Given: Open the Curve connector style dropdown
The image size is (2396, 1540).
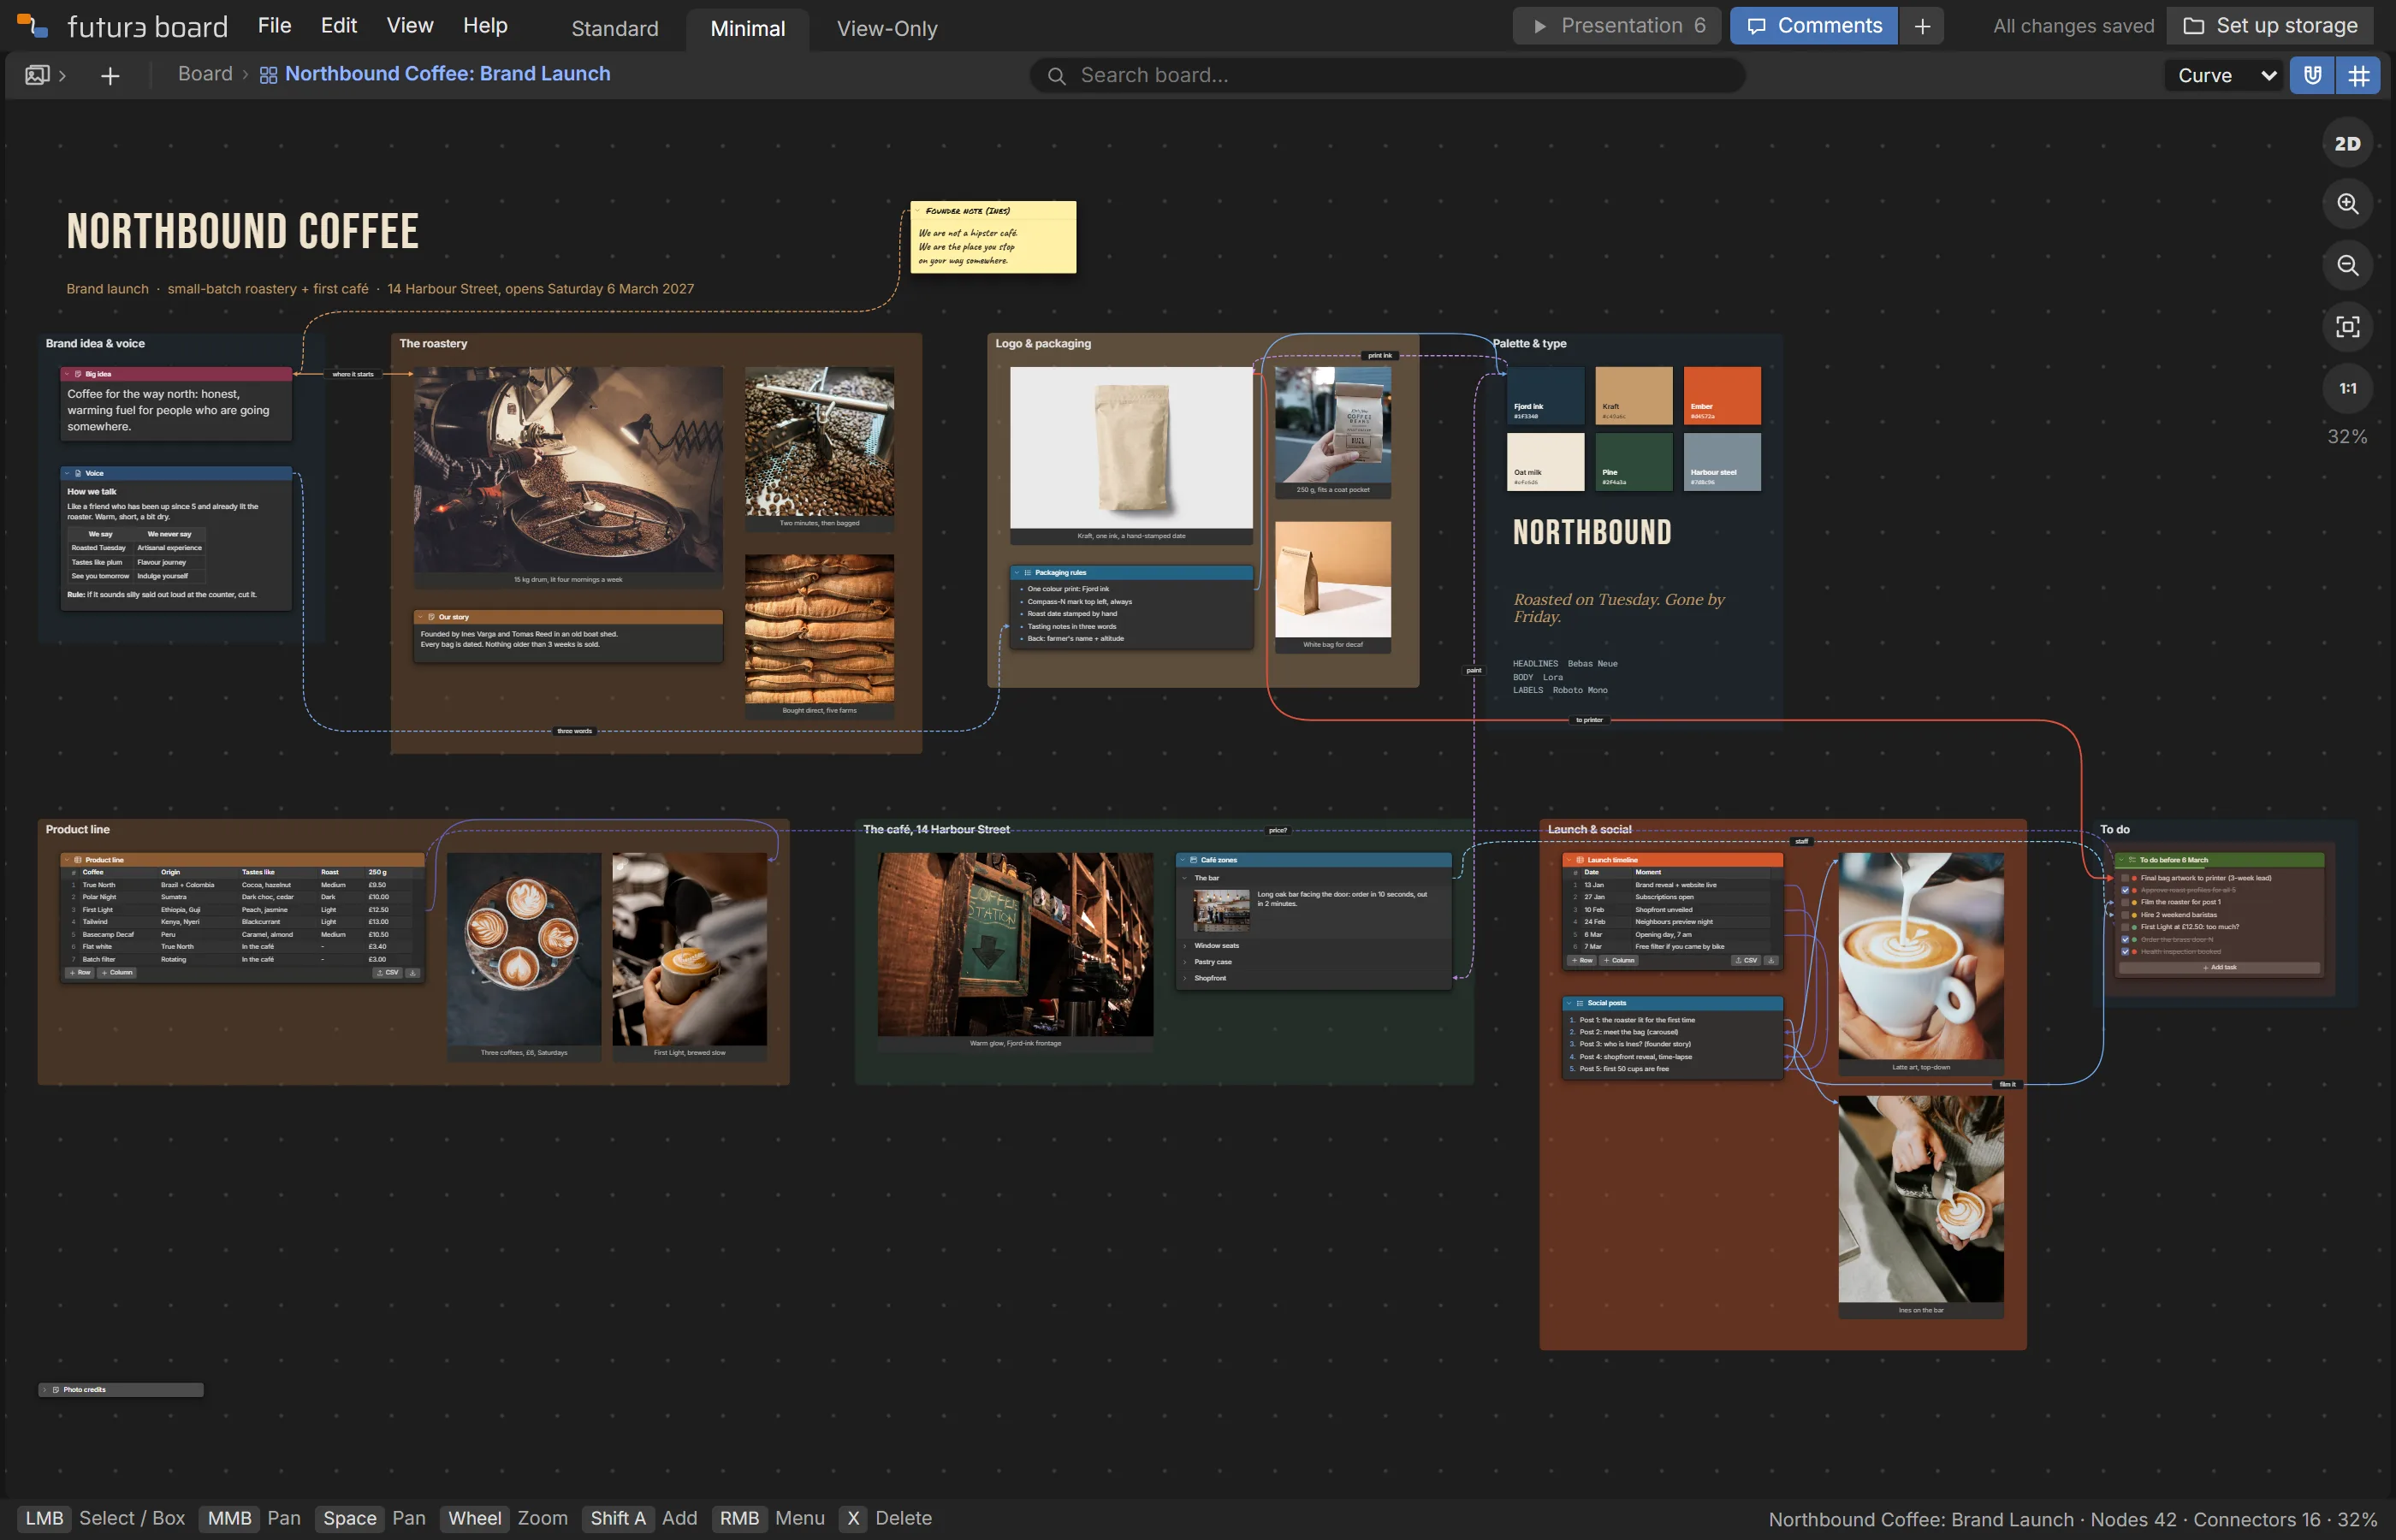Looking at the screenshot, I should [x=2226, y=75].
